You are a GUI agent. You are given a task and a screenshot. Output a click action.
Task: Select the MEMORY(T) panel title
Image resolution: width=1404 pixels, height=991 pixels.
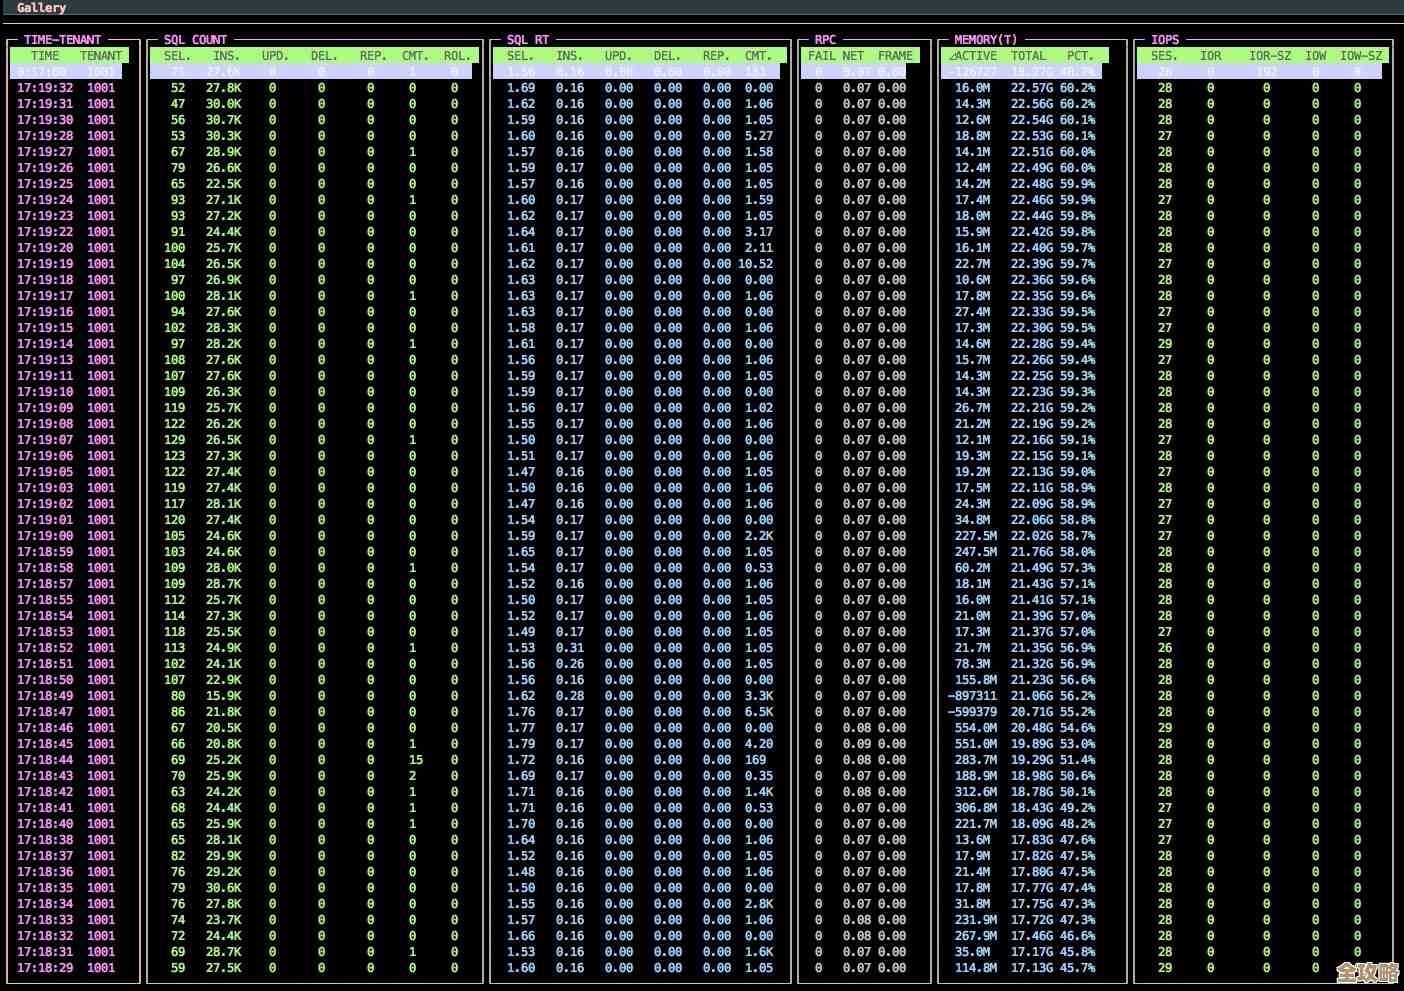pyautogui.click(x=985, y=40)
